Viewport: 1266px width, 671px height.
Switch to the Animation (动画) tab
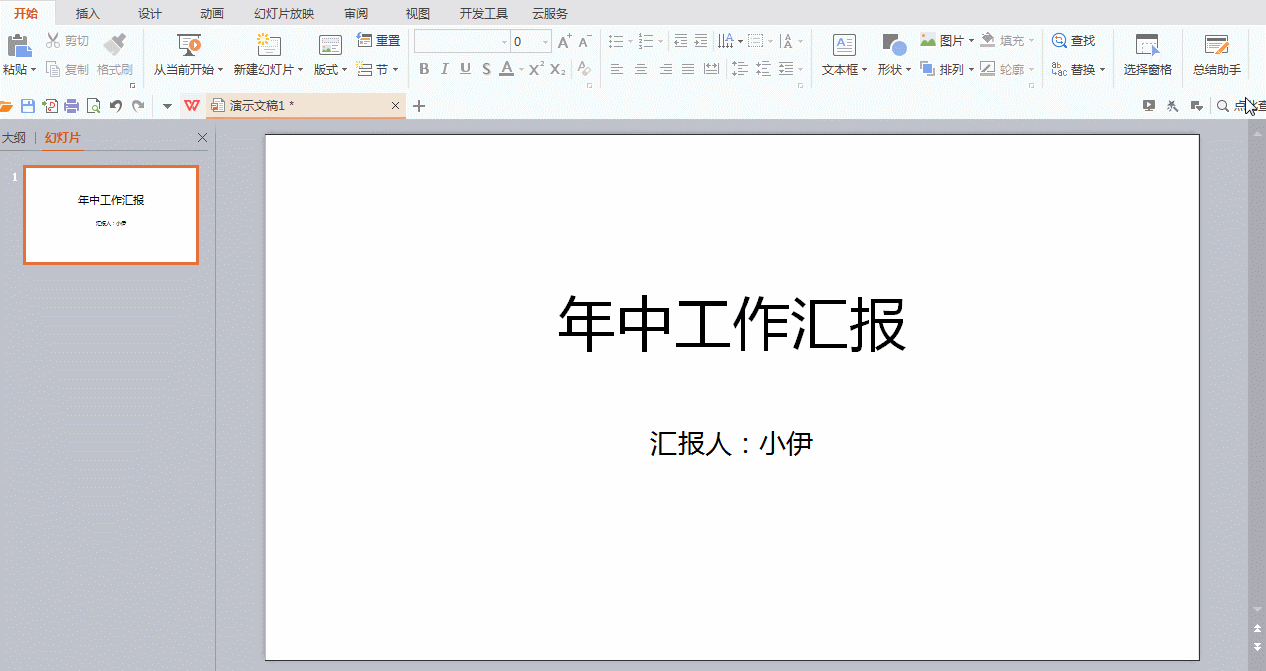tap(212, 13)
